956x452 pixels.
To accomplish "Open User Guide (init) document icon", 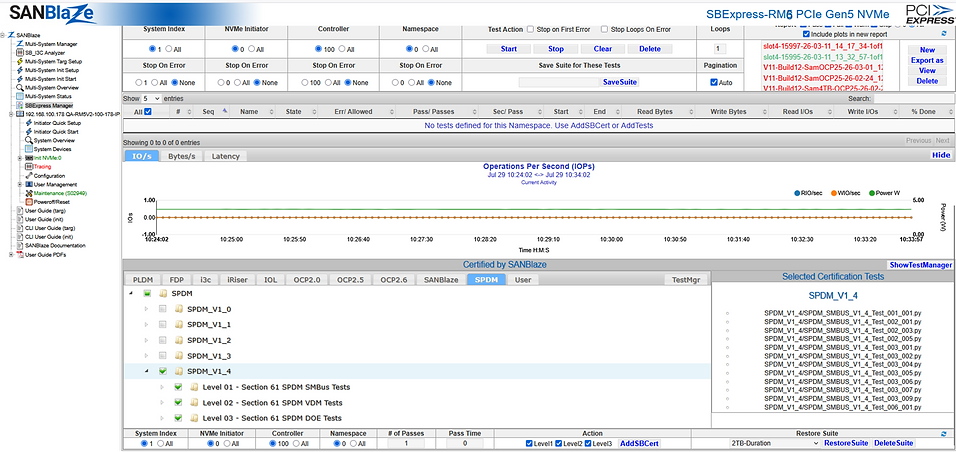I will (20, 219).
